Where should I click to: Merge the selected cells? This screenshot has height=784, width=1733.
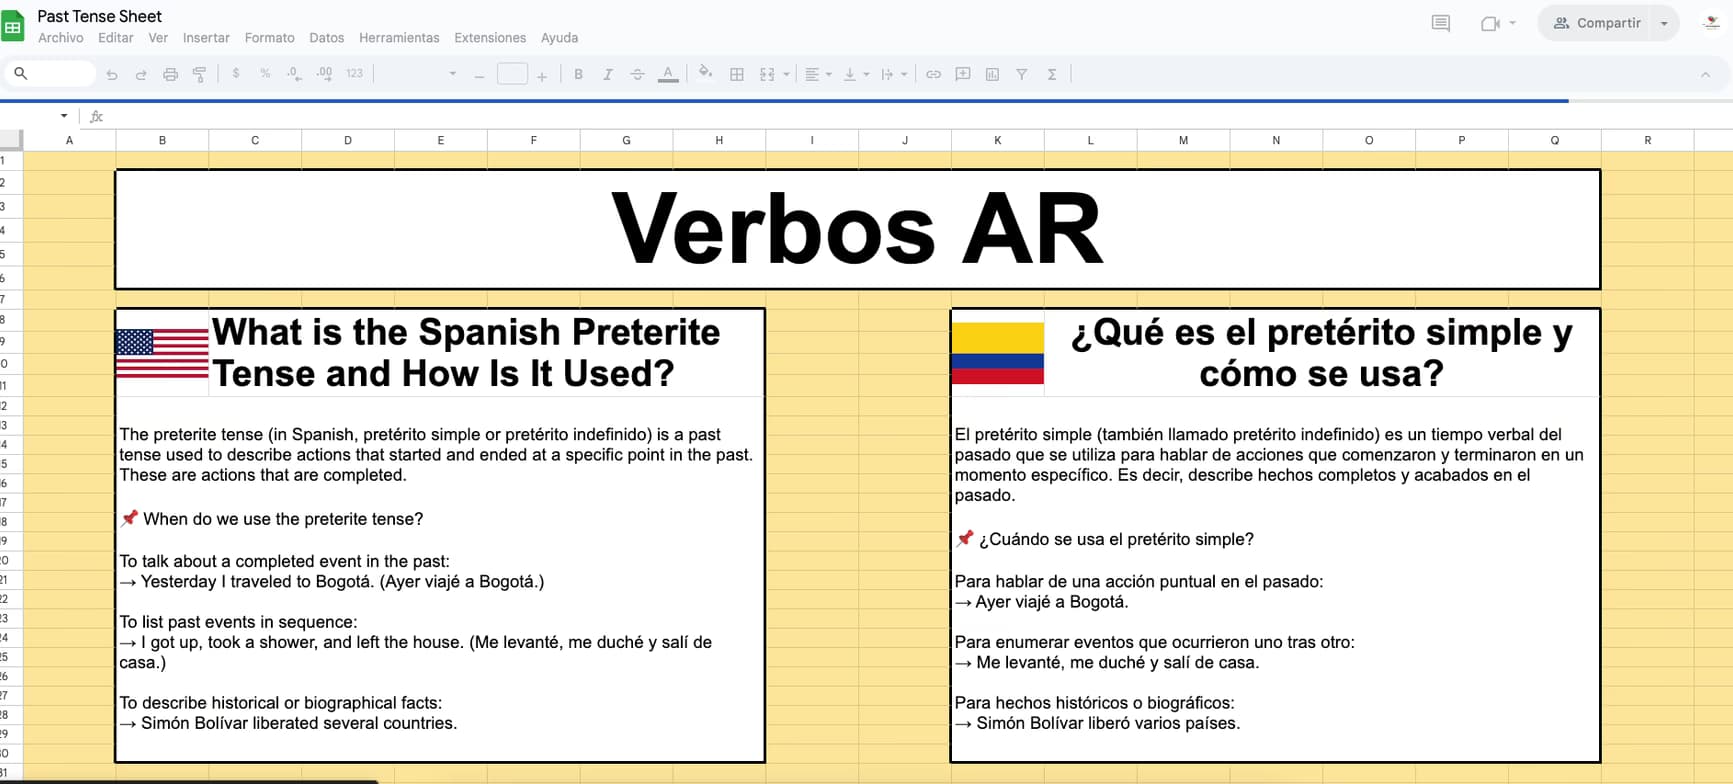point(767,74)
